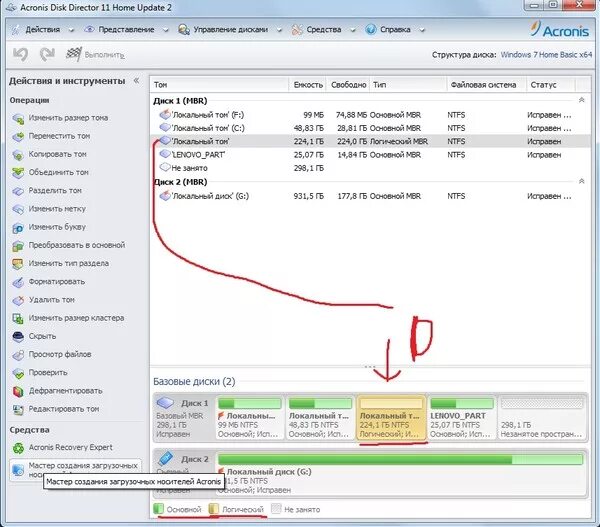Click the Выполнить checkered flag icon
This screenshot has width=600, height=527.
74,54
